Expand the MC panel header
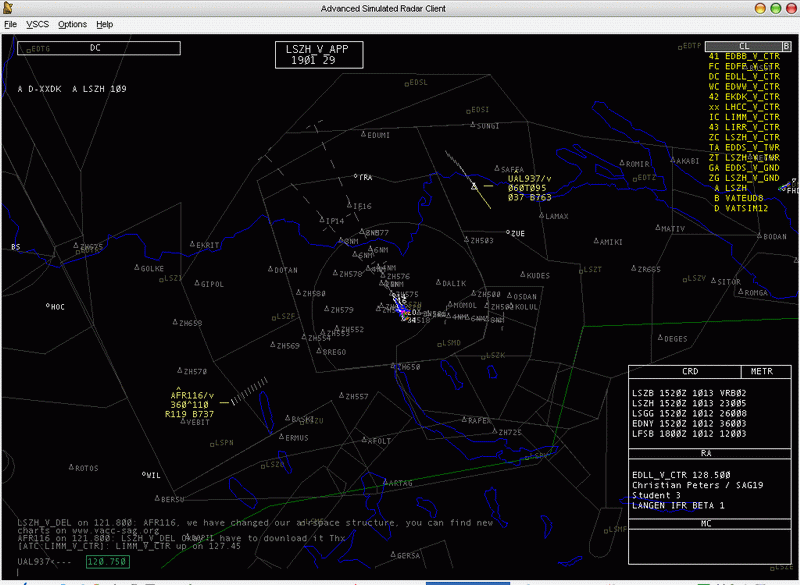 click(706, 523)
